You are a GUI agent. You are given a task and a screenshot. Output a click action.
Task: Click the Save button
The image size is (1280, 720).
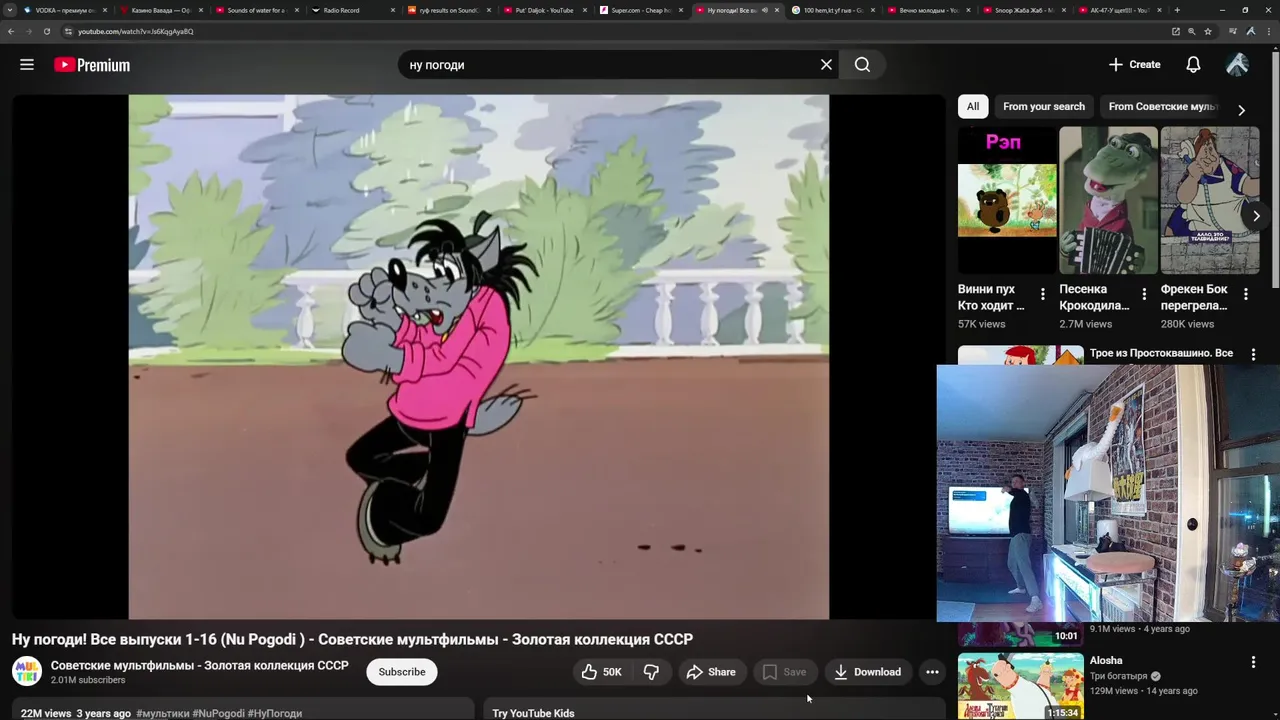tap(785, 672)
